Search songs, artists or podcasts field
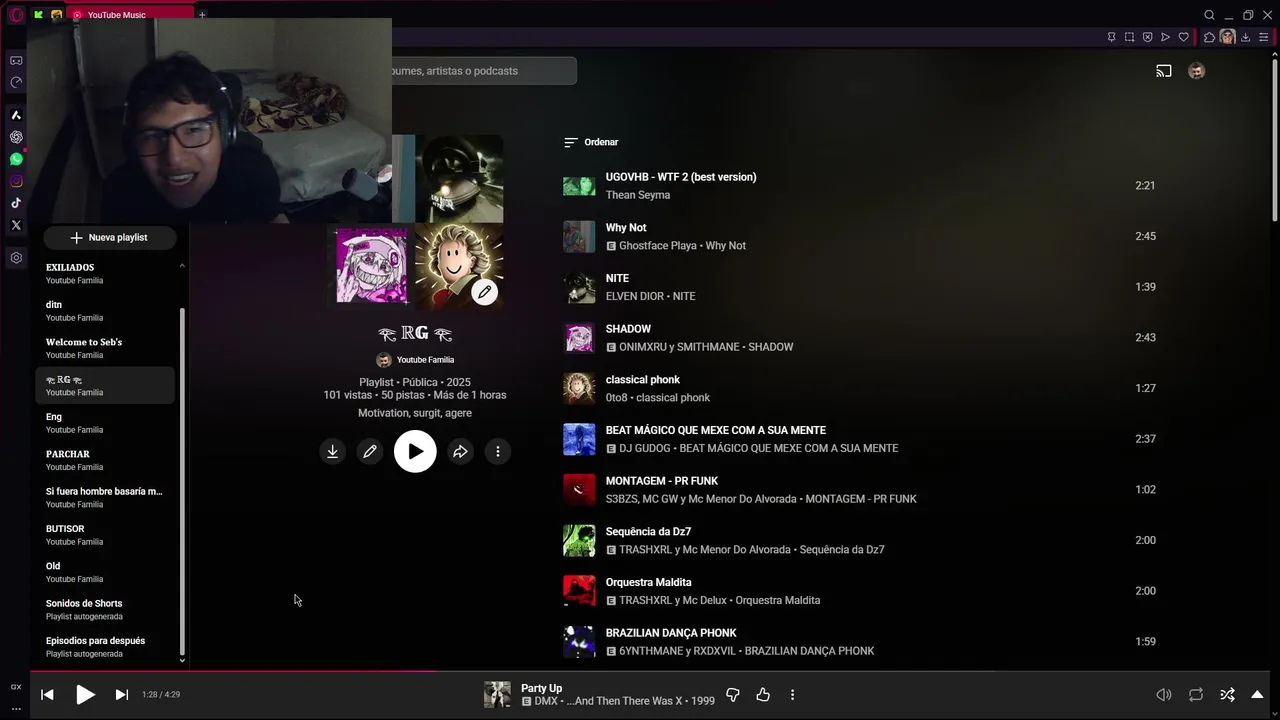The width and height of the screenshot is (1280, 720). click(x=484, y=71)
